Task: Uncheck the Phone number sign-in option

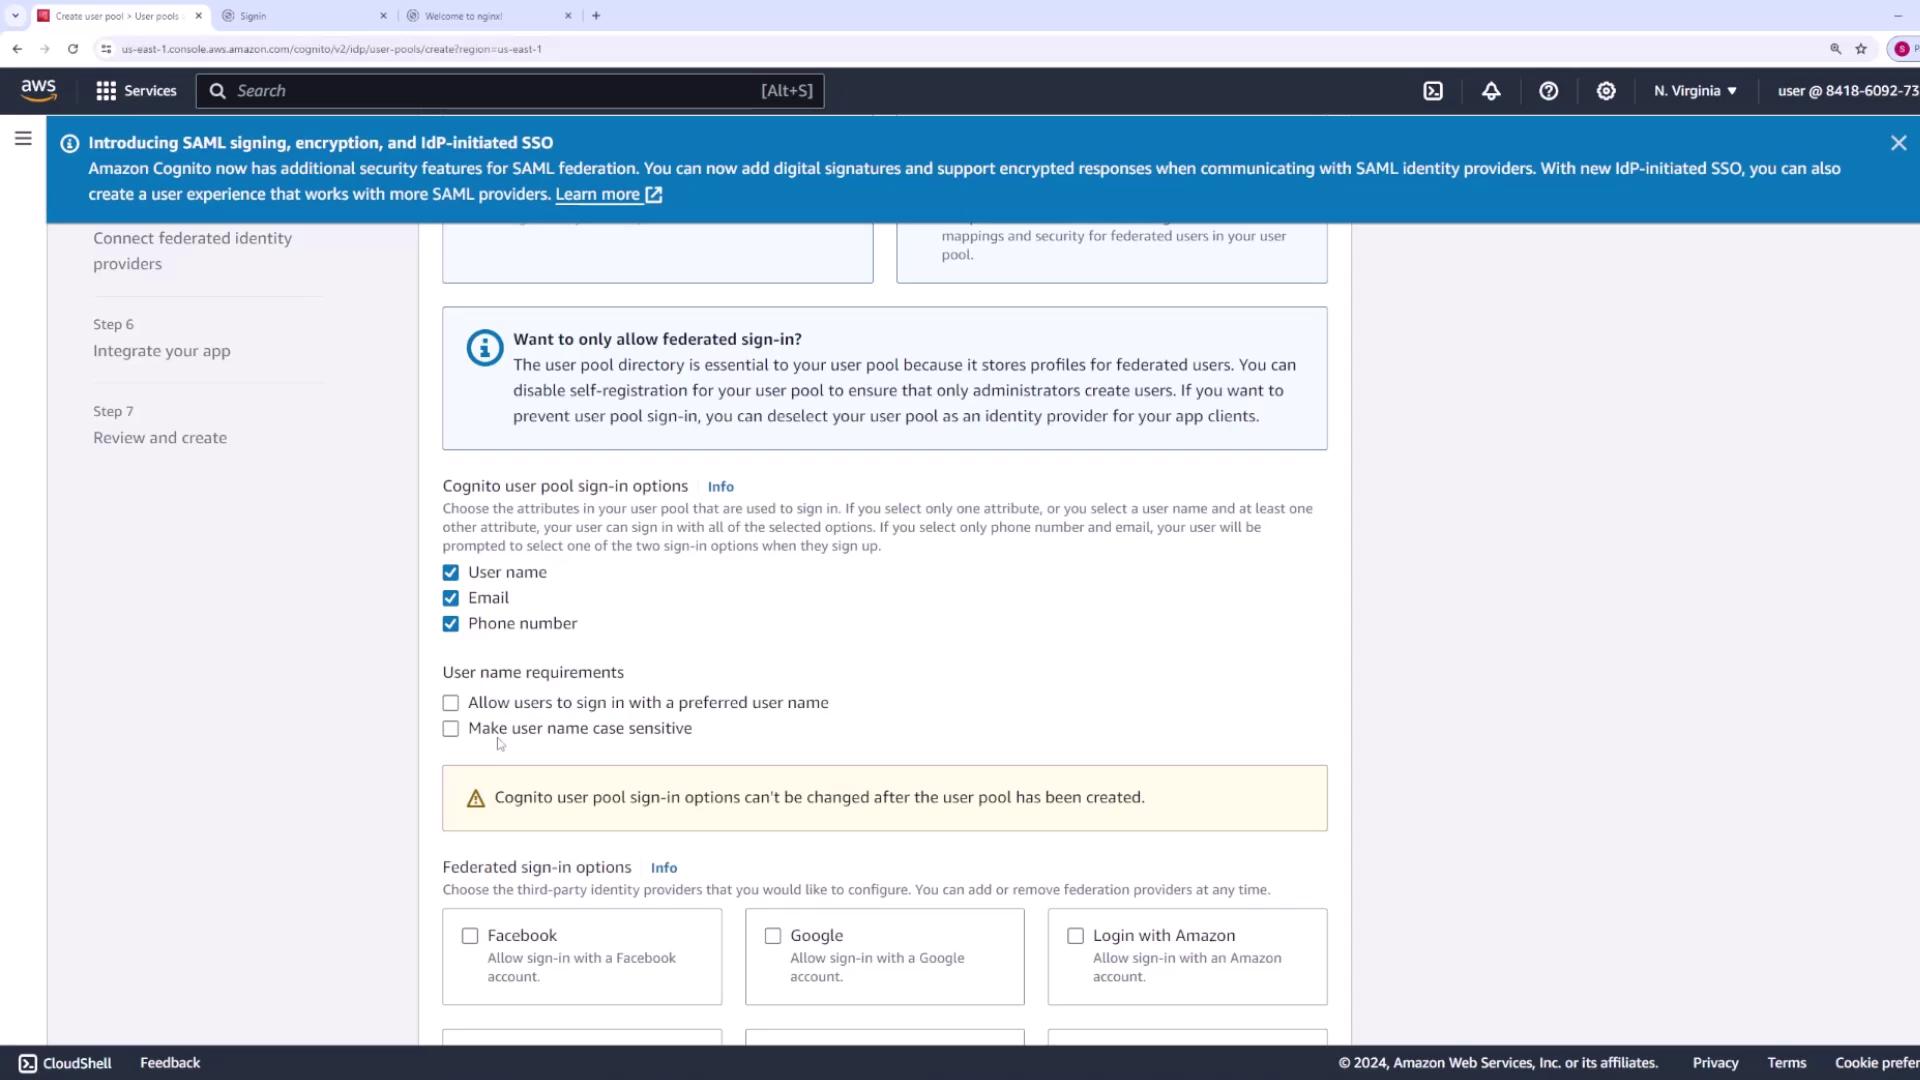Action: point(451,624)
